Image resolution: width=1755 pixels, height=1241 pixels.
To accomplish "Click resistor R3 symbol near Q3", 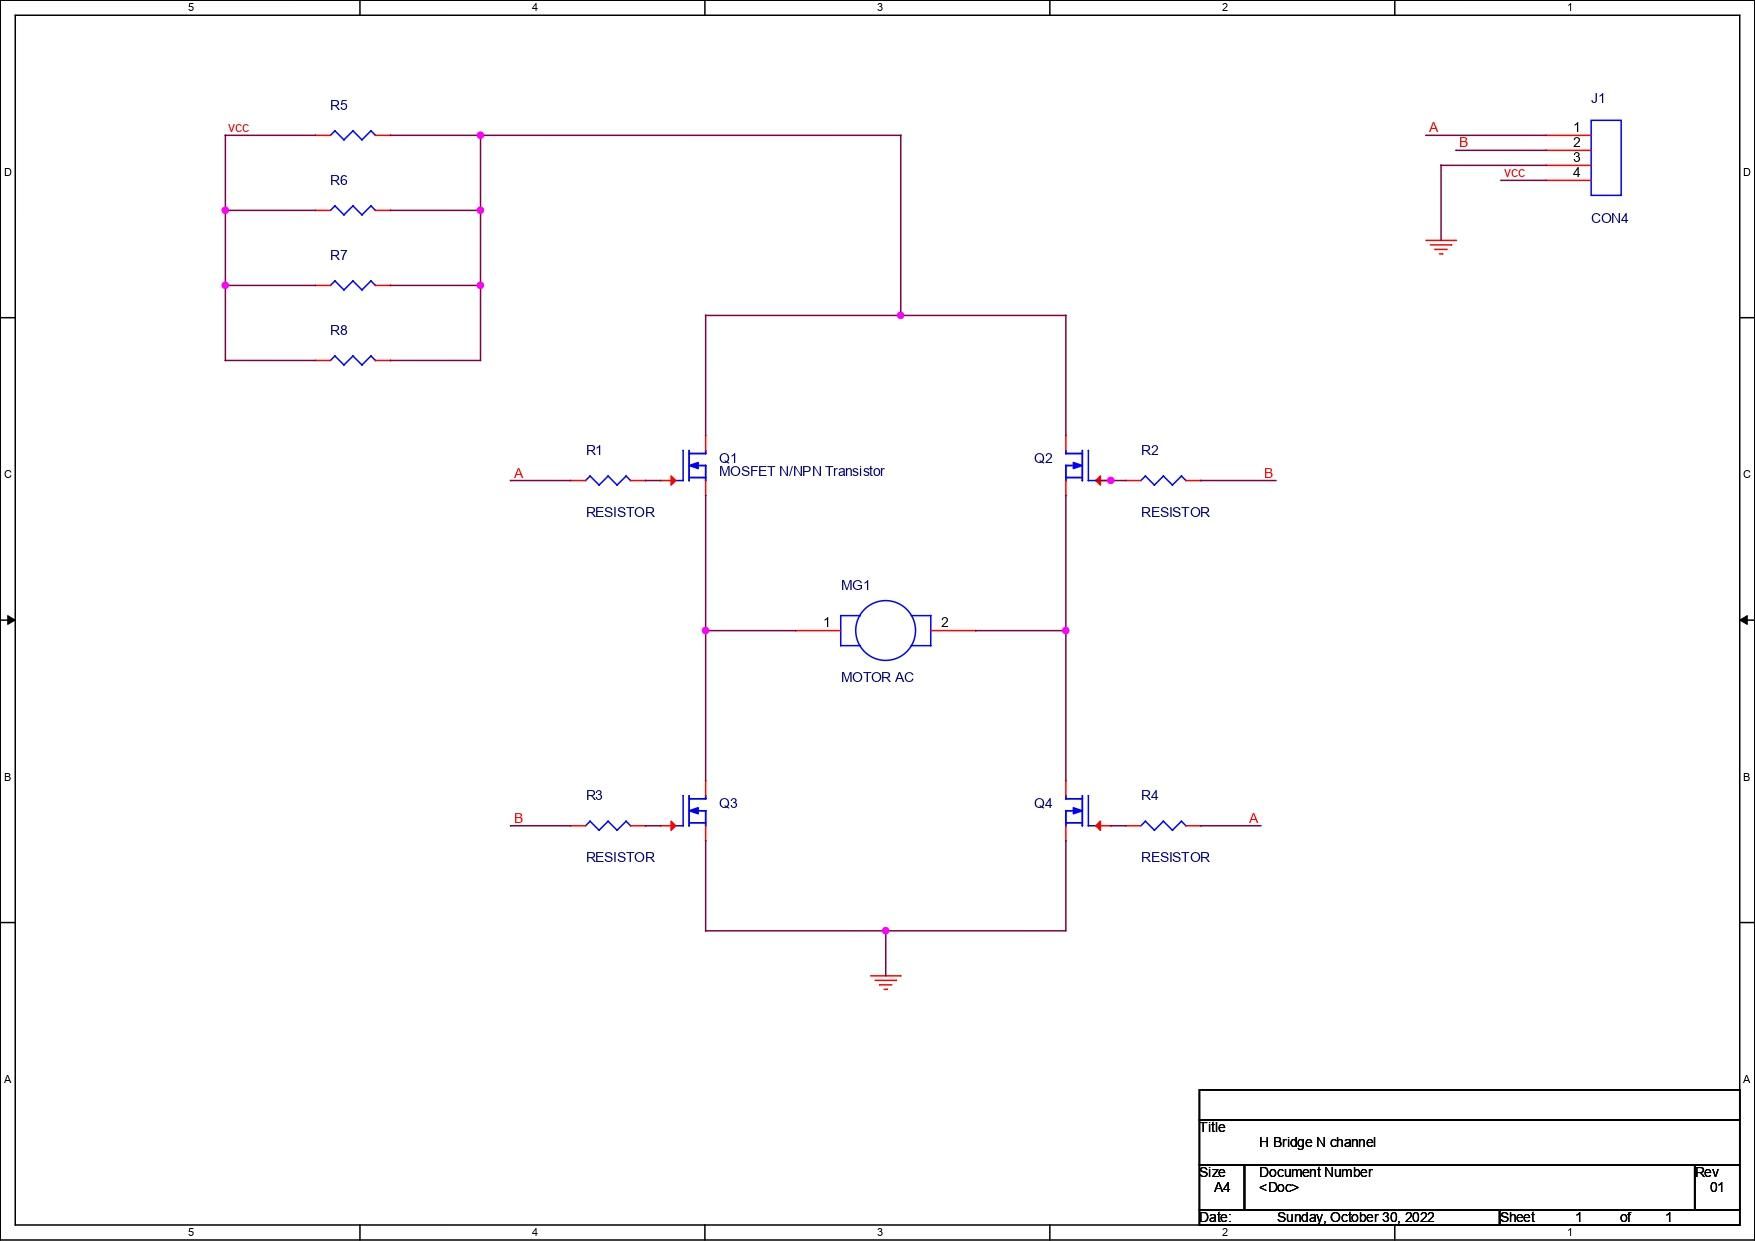I will [607, 826].
